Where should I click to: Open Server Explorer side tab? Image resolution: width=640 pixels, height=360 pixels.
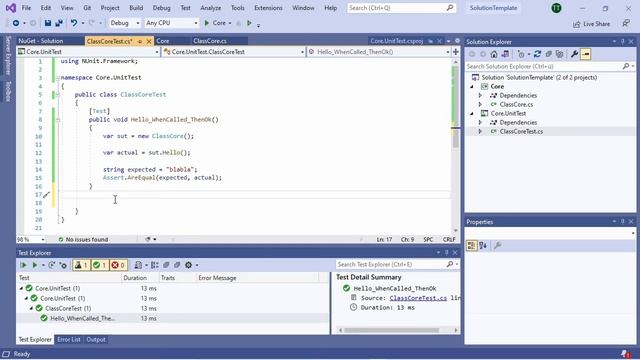pyautogui.click(x=8, y=56)
